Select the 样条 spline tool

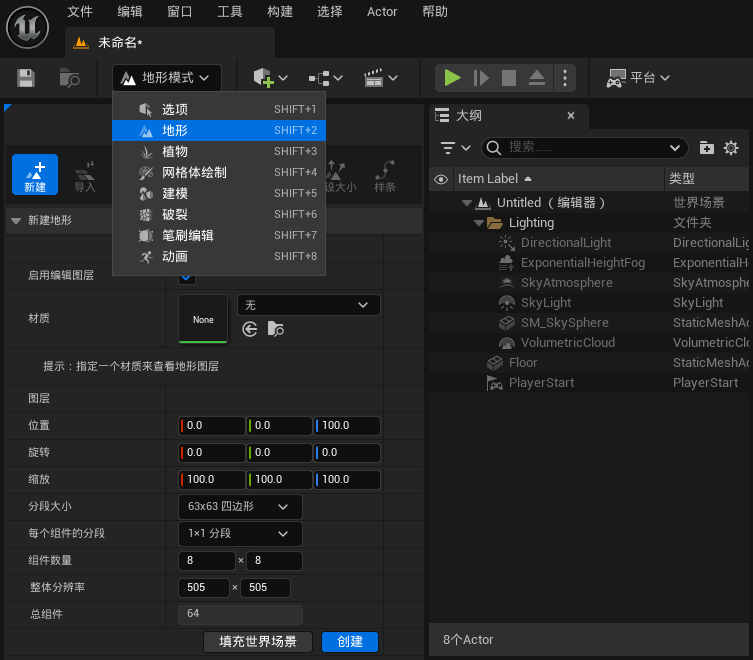tap(385, 177)
